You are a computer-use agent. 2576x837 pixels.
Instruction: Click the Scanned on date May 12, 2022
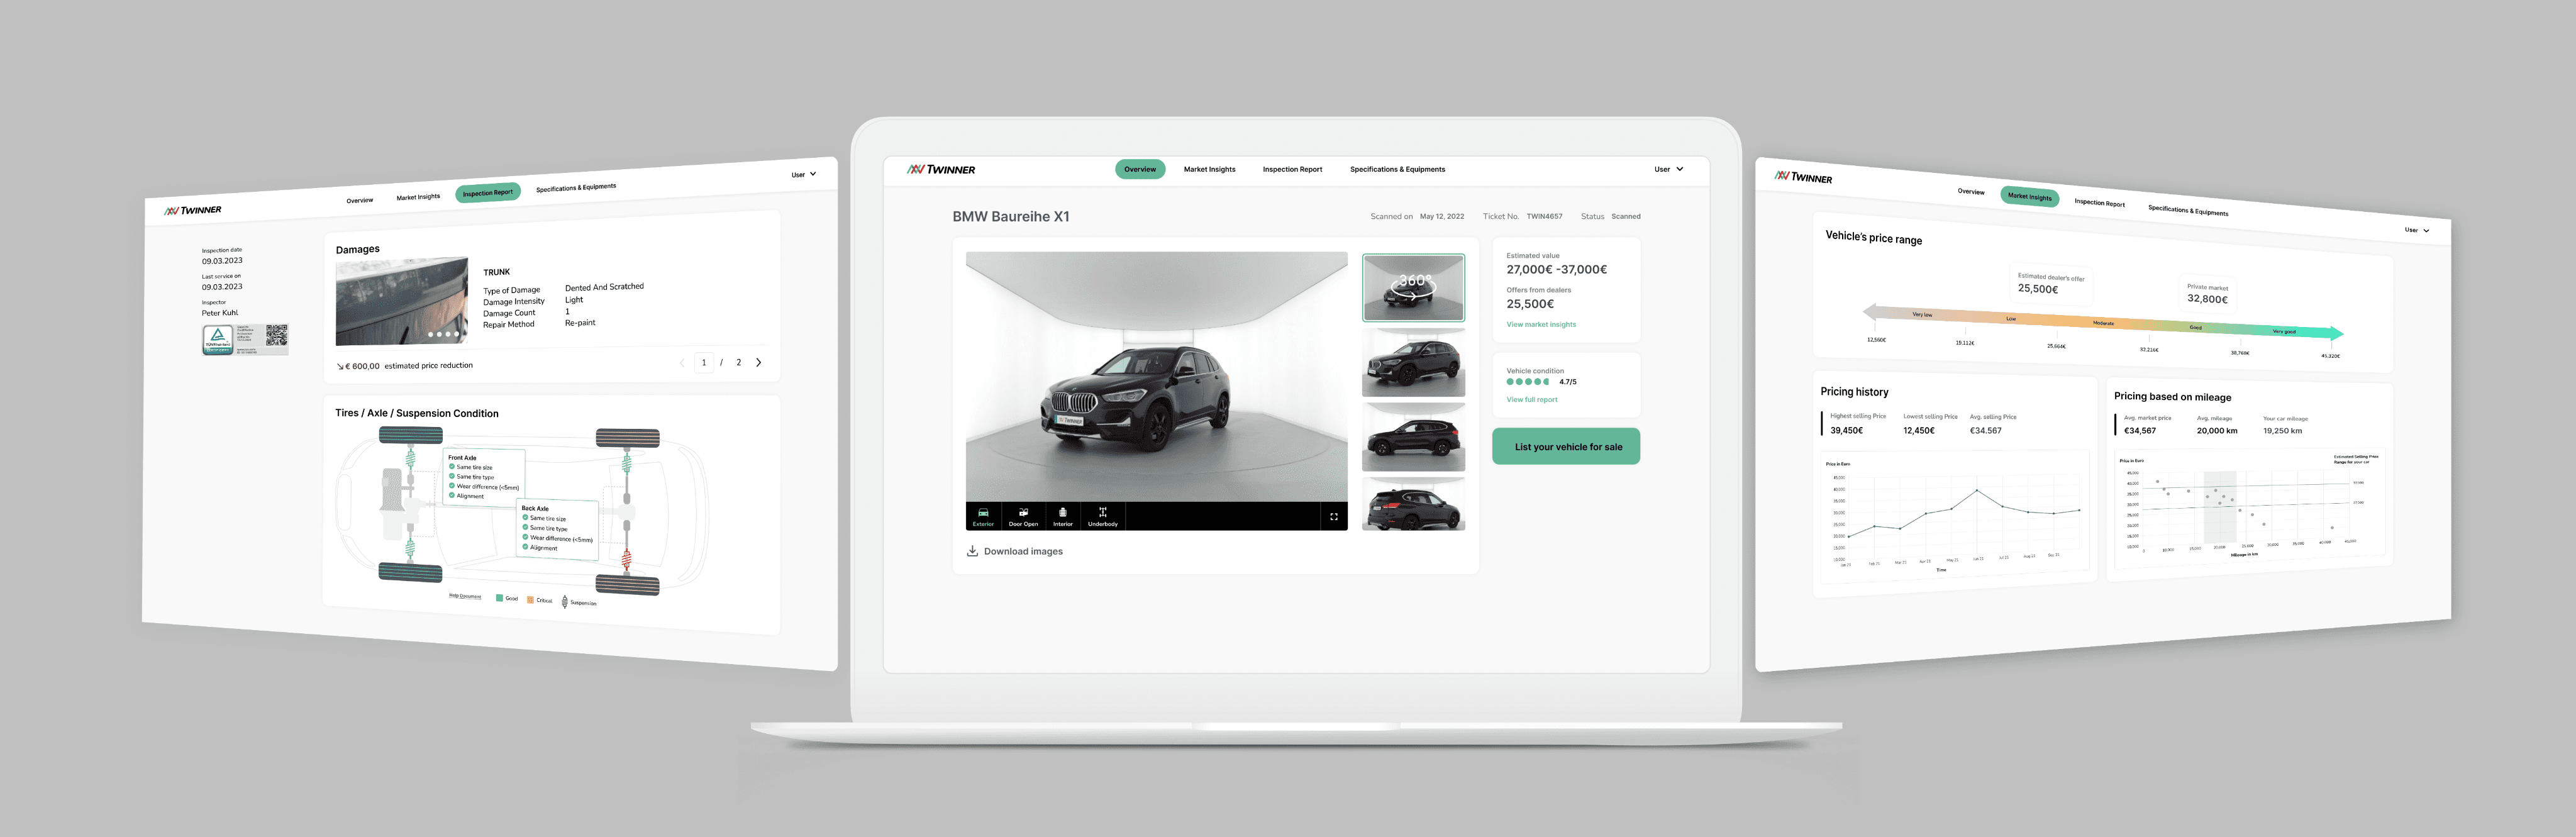click(1441, 216)
